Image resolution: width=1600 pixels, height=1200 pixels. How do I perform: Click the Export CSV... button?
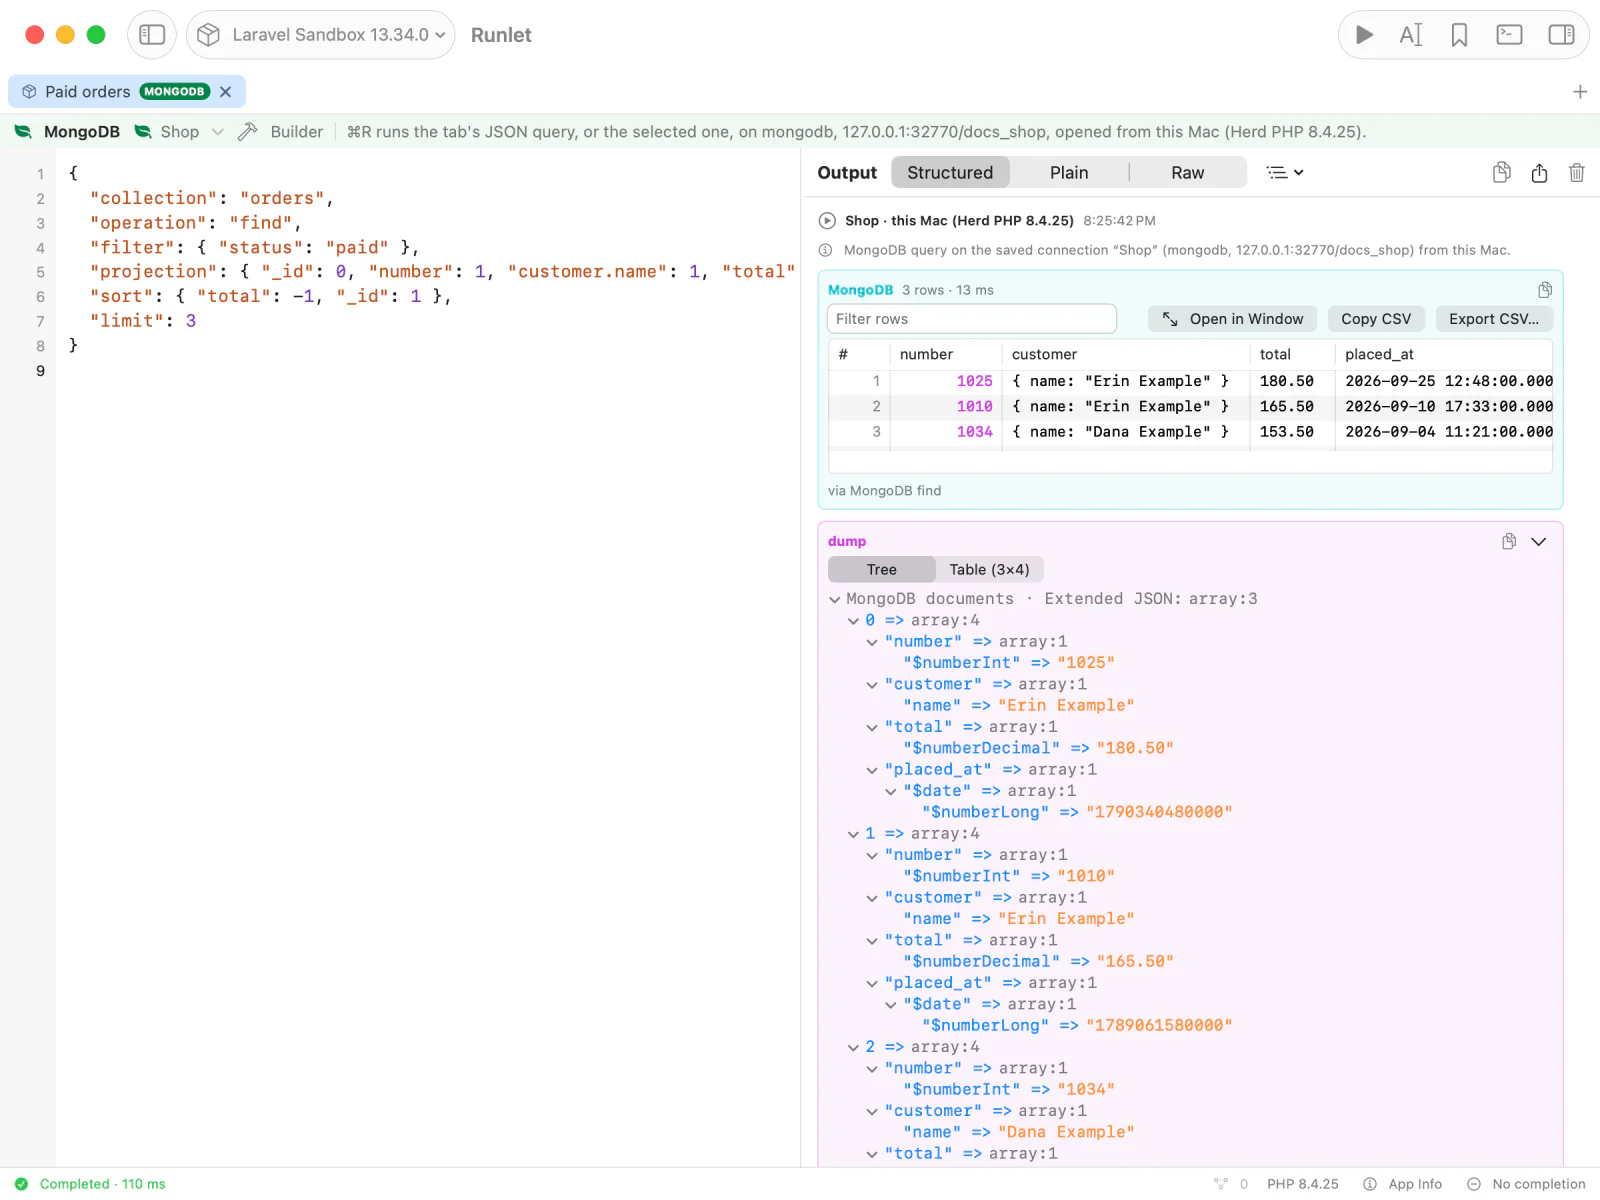pyautogui.click(x=1494, y=319)
